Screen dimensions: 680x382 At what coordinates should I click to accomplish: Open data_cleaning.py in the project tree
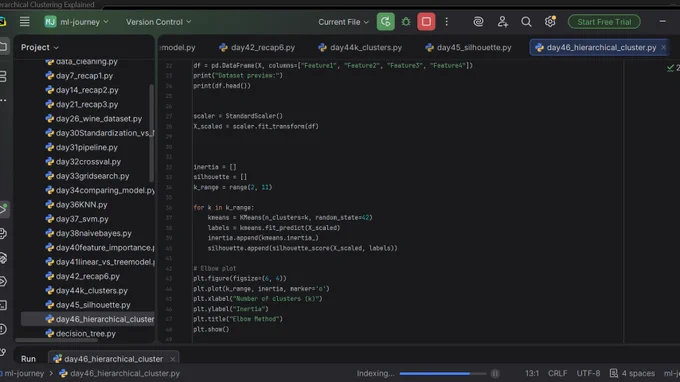point(82,62)
